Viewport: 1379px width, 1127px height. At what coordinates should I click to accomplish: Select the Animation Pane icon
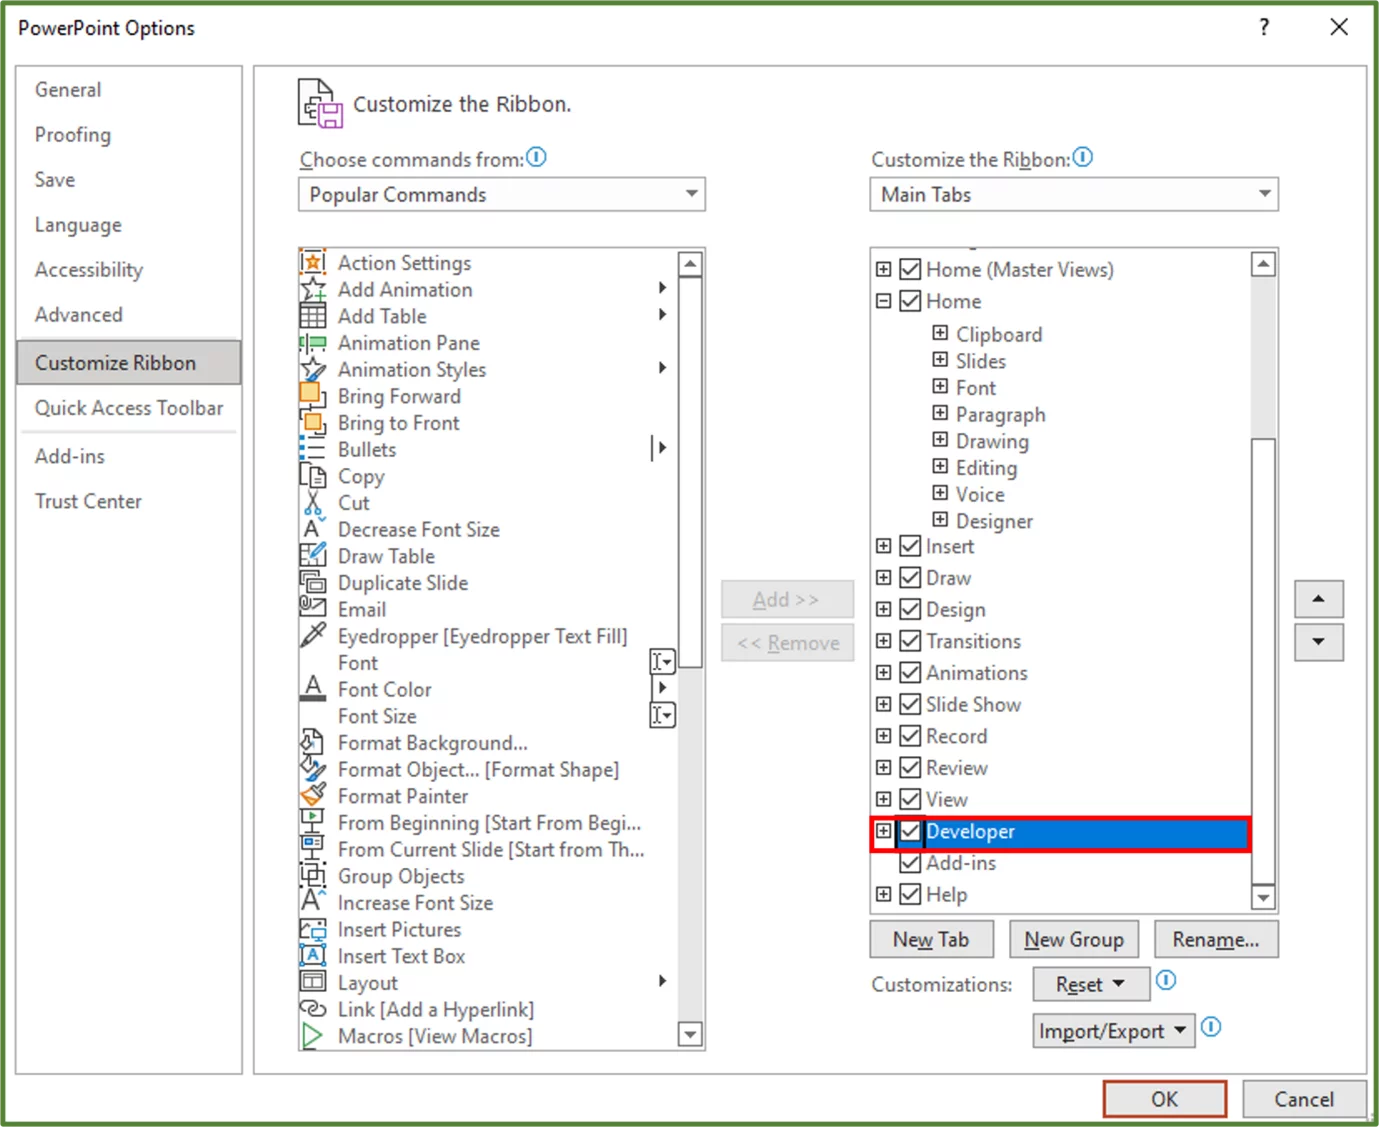[313, 343]
